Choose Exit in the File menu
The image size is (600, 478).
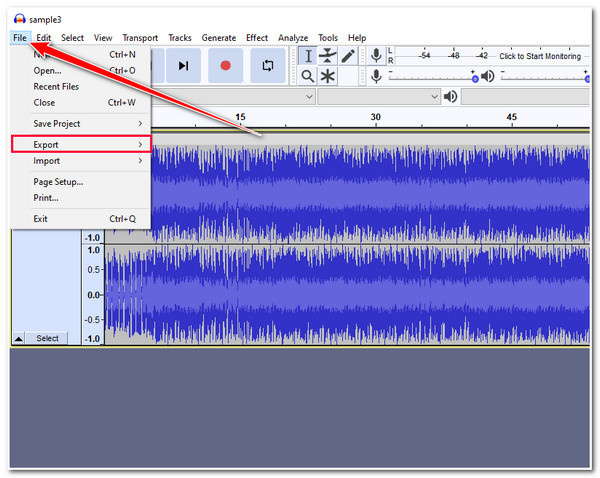coord(81,219)
